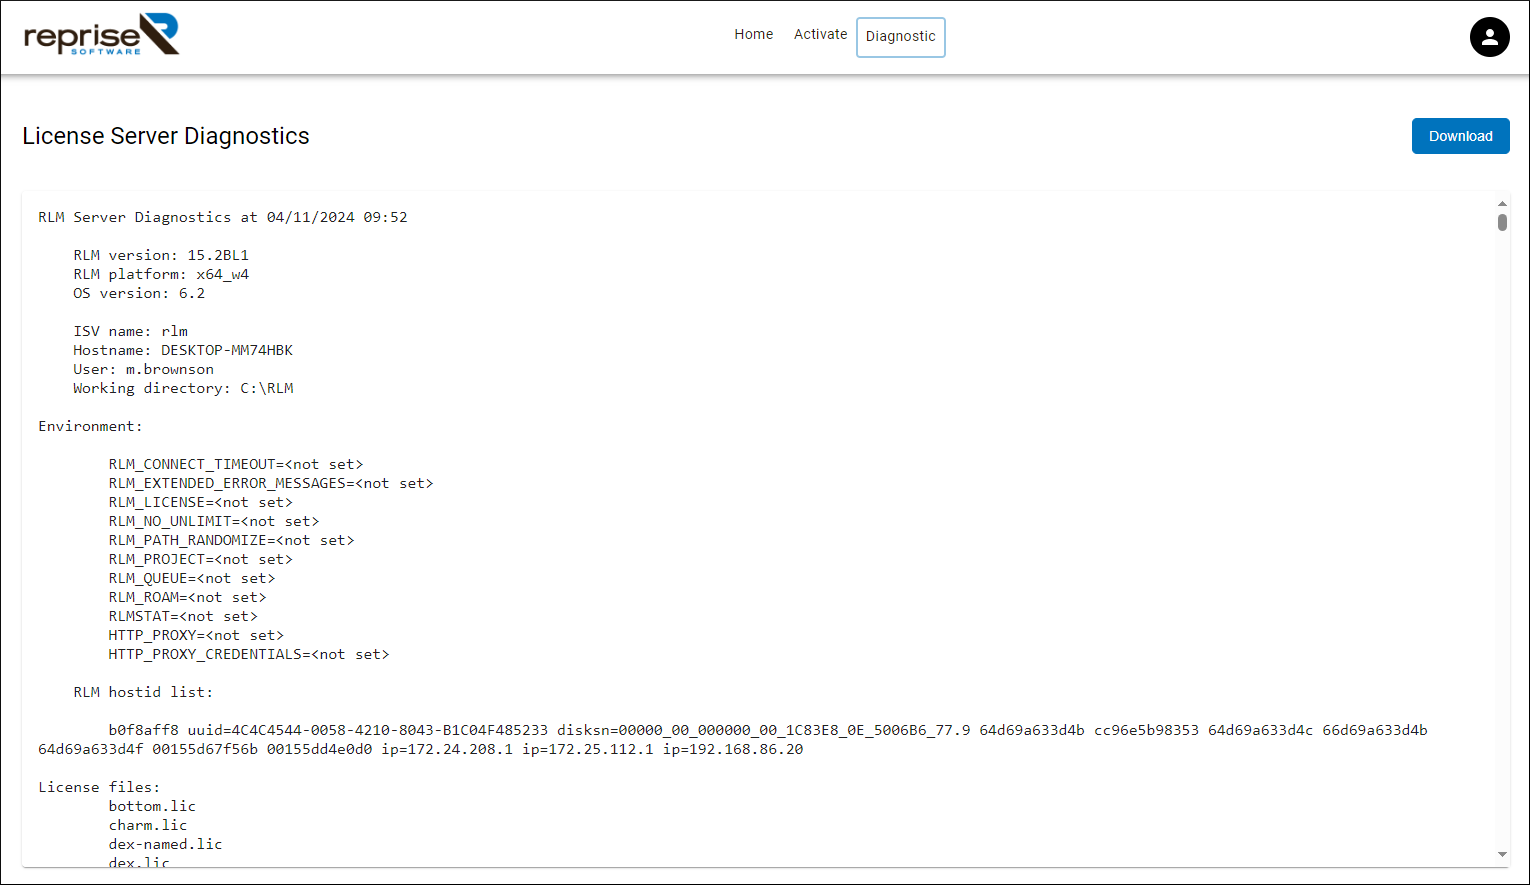Click the License Server Diagnostics heading

[166, 136]
